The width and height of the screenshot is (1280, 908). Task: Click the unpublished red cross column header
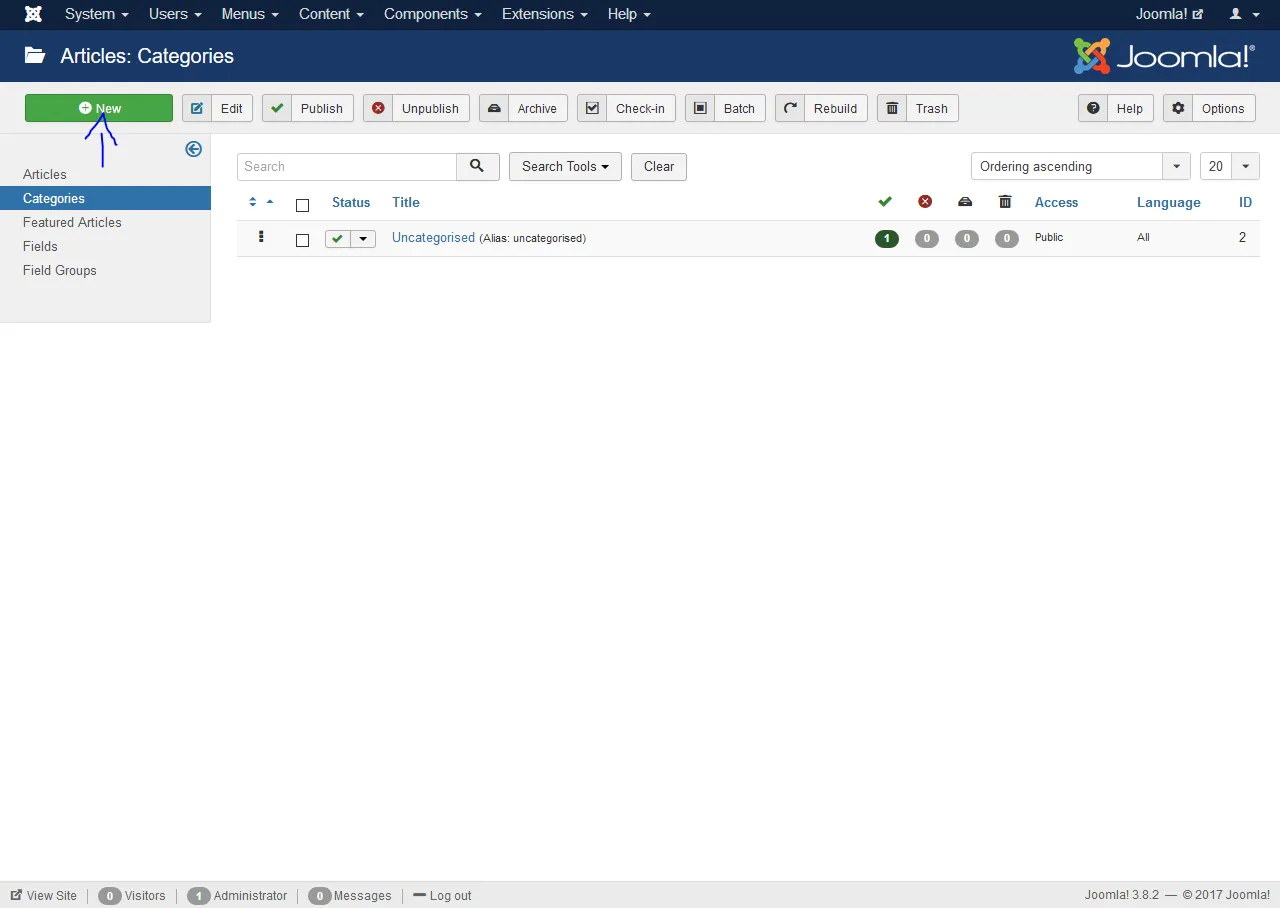pyautogui.click(x=925, y=202)
